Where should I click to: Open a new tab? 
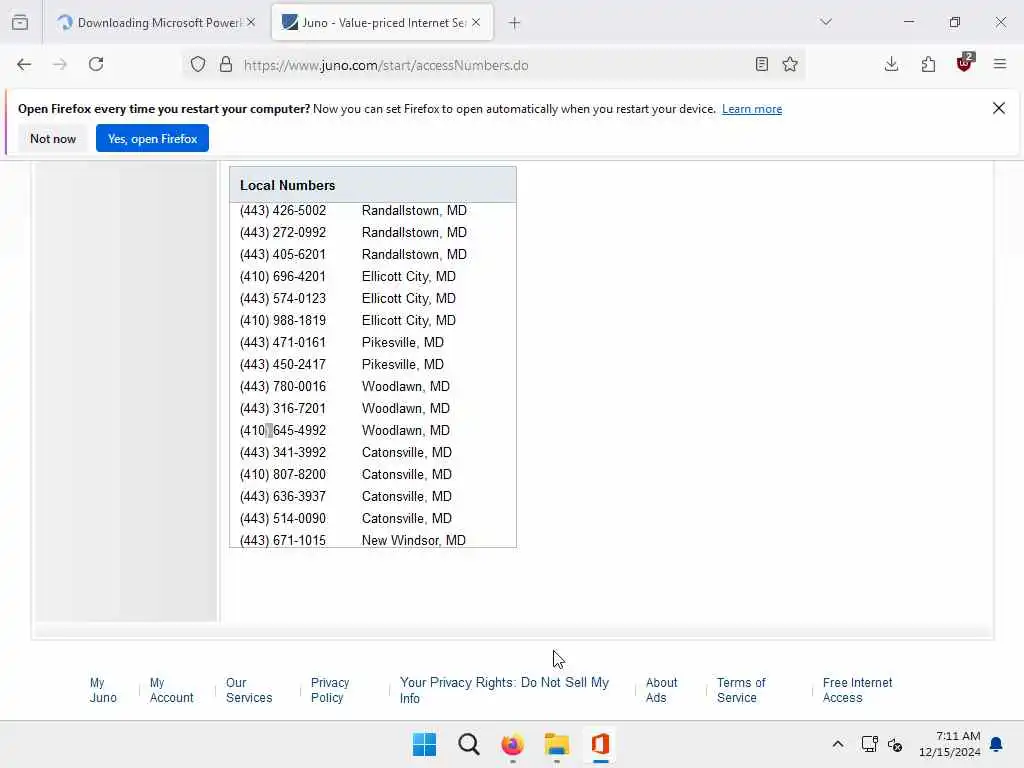click(x=515, y=23)
